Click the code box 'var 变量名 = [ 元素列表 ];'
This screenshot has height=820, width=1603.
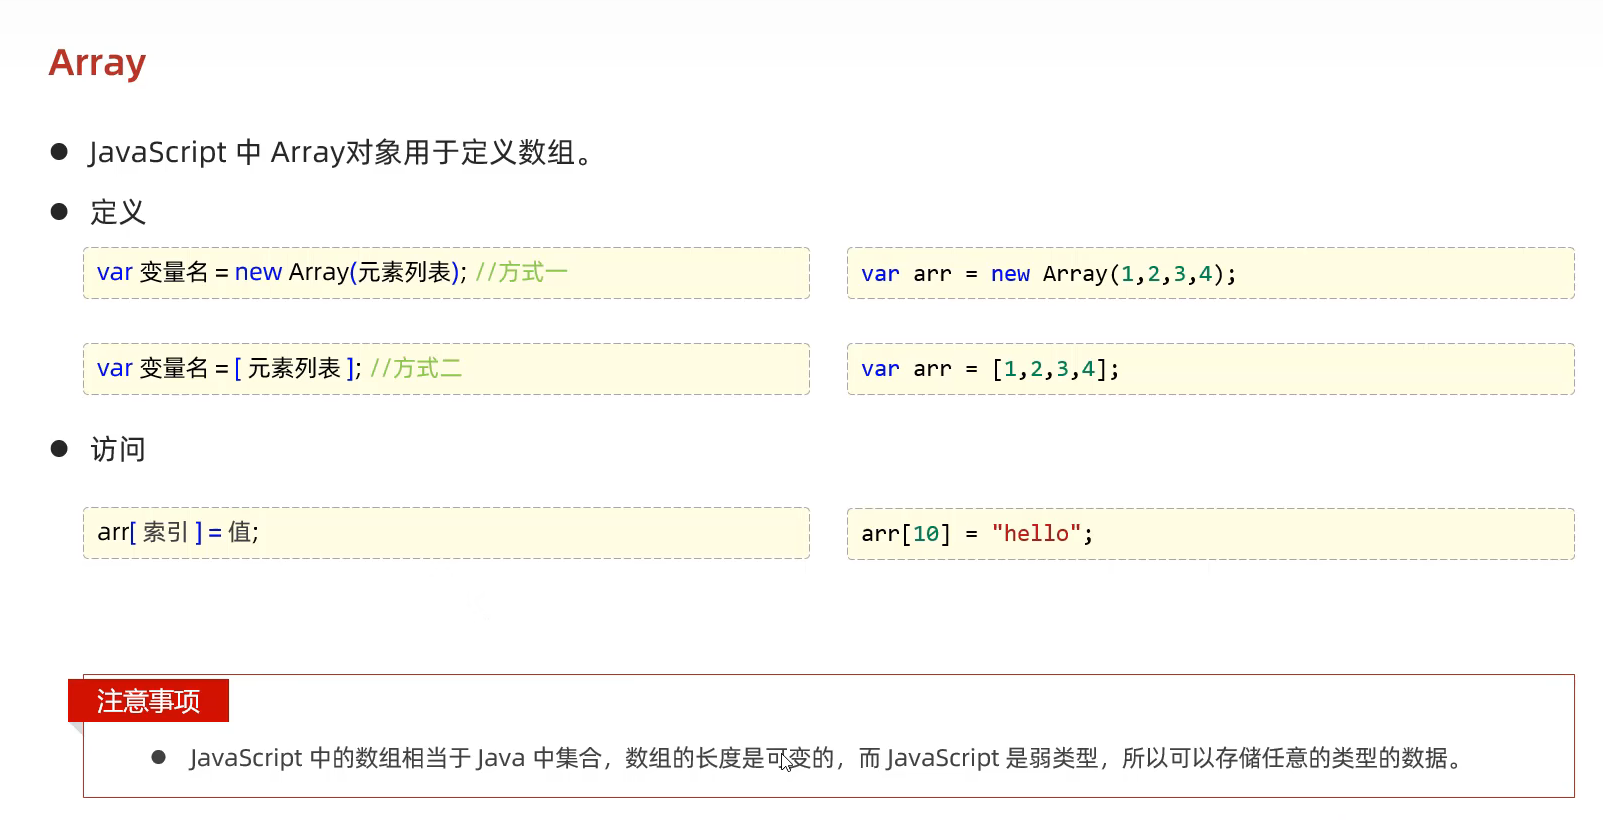pos(446,369)
